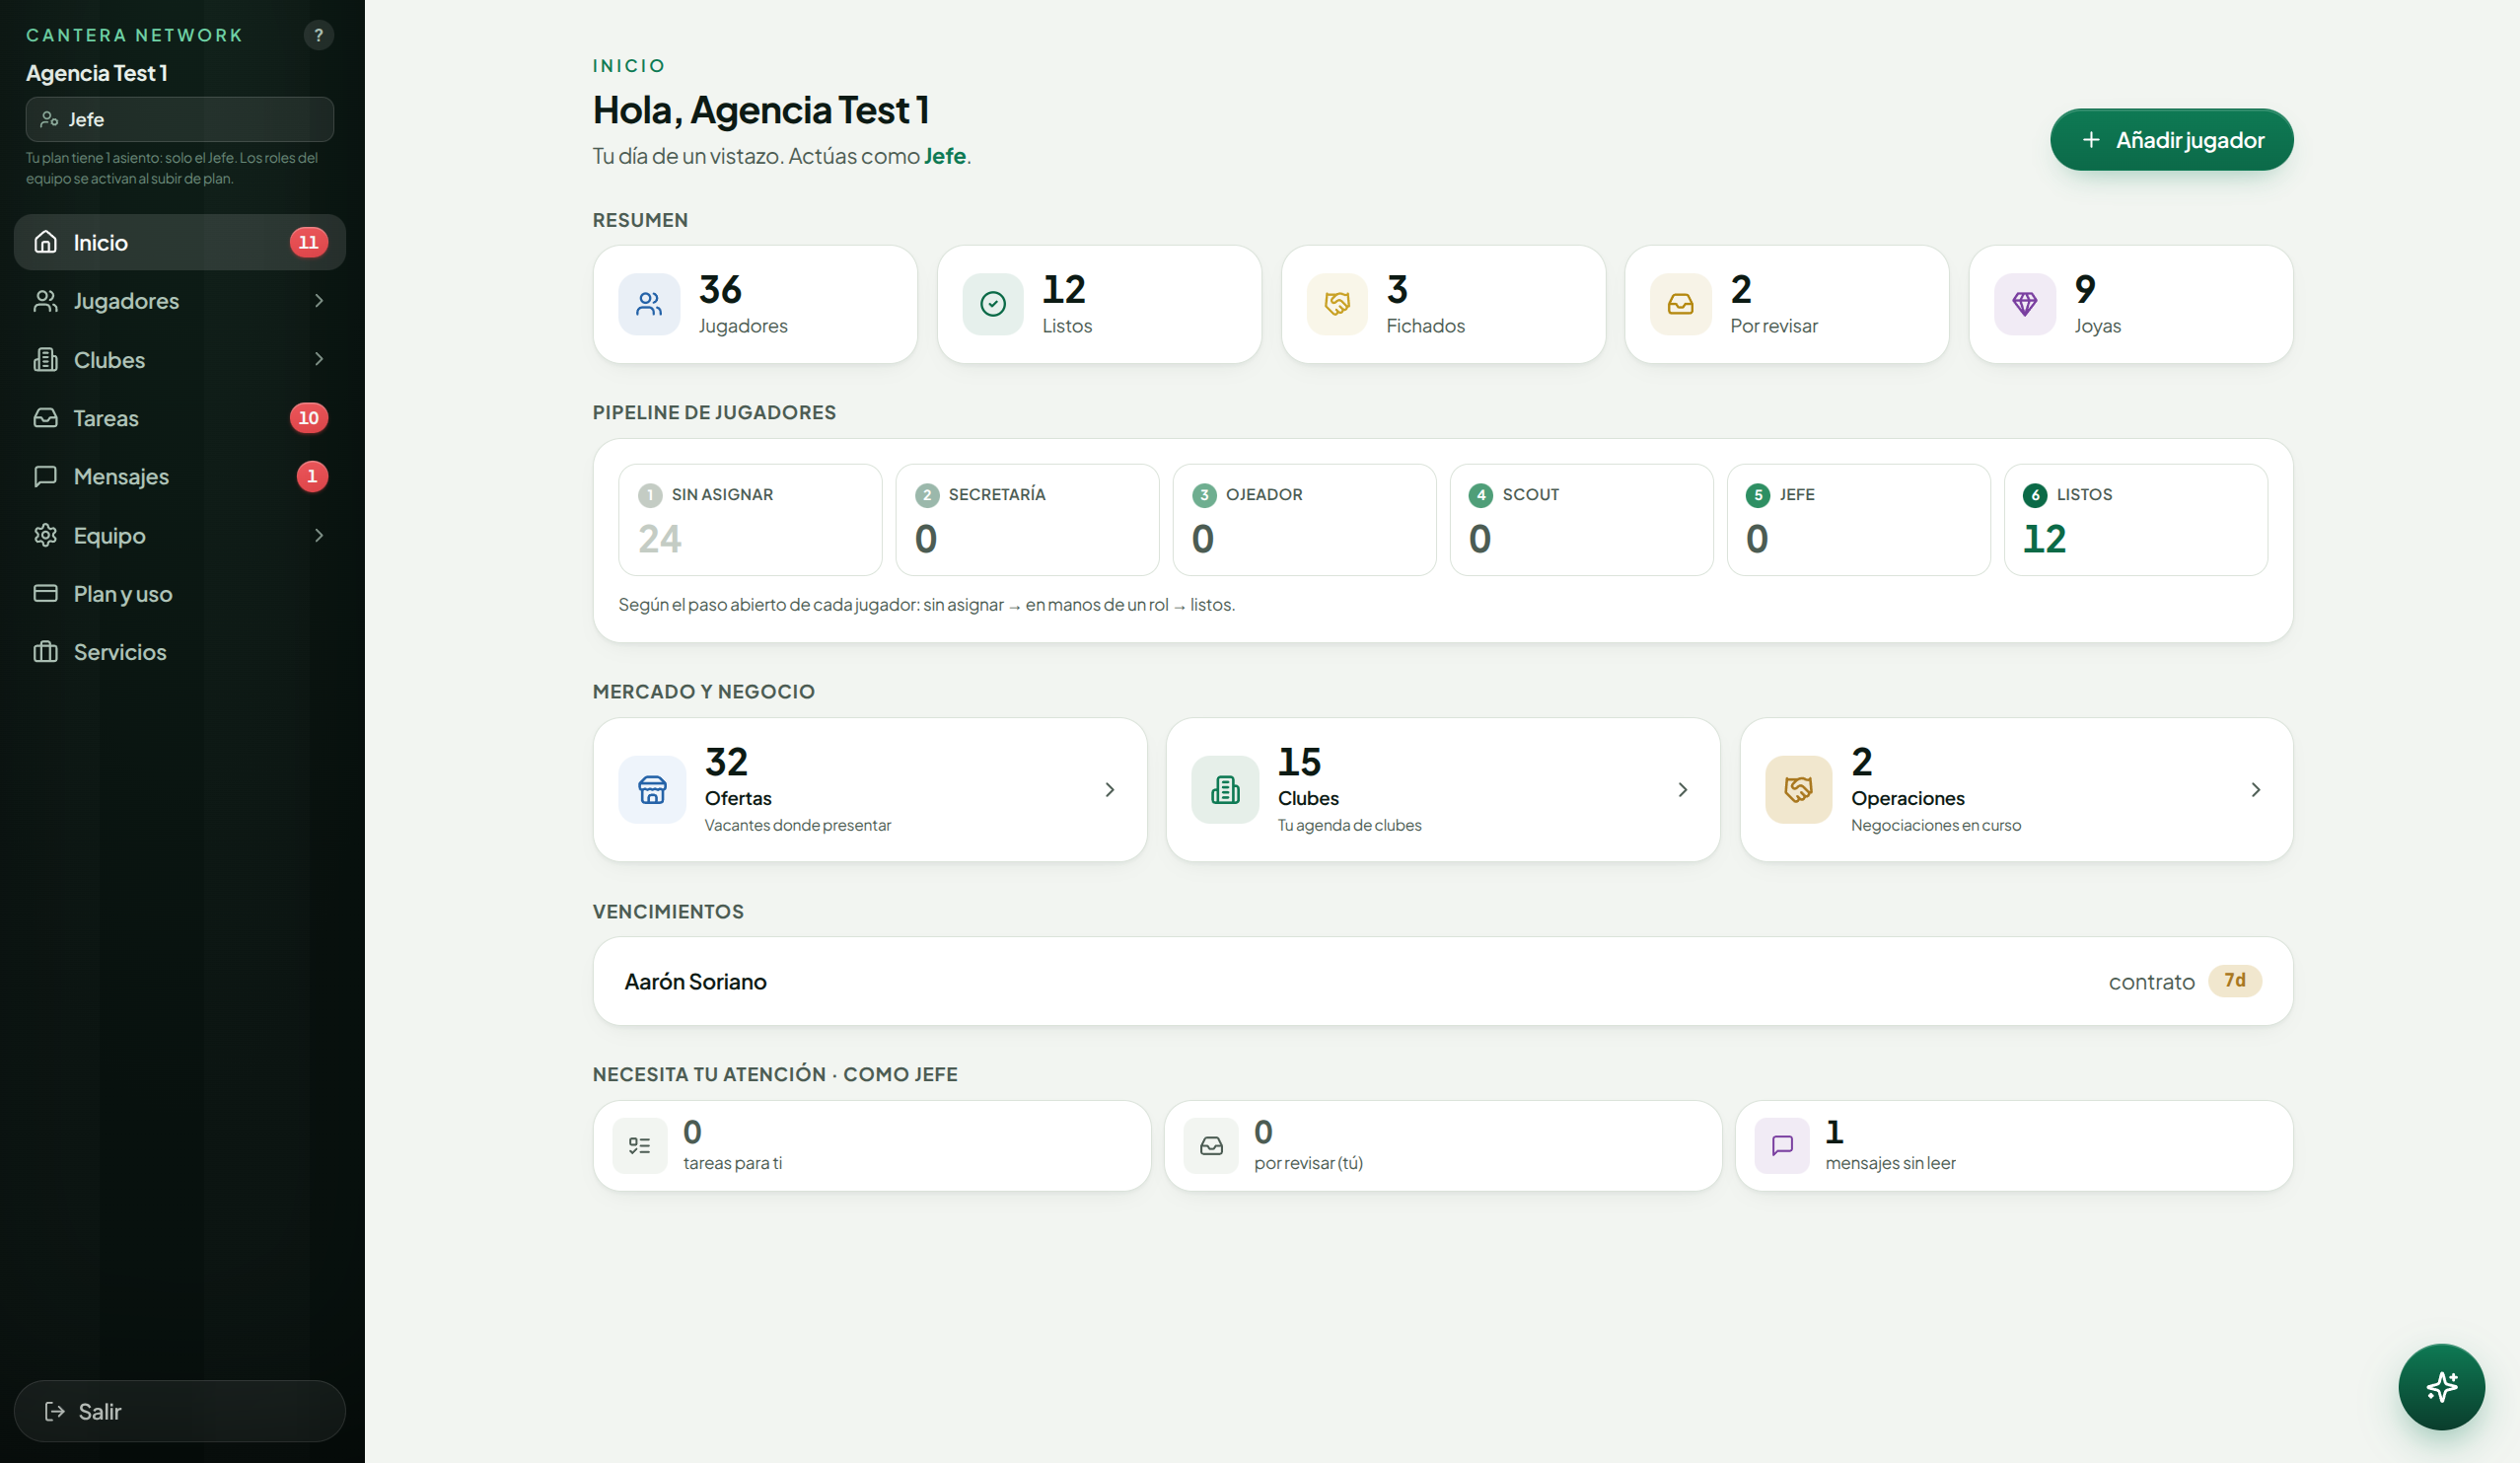This screenshot has width=2520, height=1463.
Task: Click the Jefe link in the subtitle
Action: [x=944, y=156]
